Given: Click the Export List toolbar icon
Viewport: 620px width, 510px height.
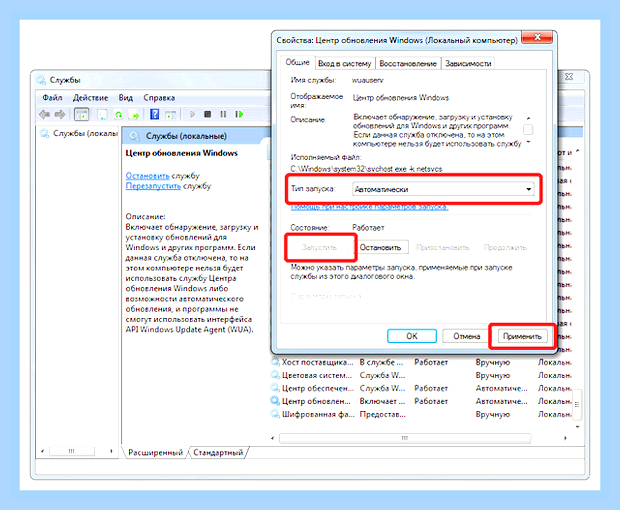Looking at the screenshot, I should coord(134,115).
